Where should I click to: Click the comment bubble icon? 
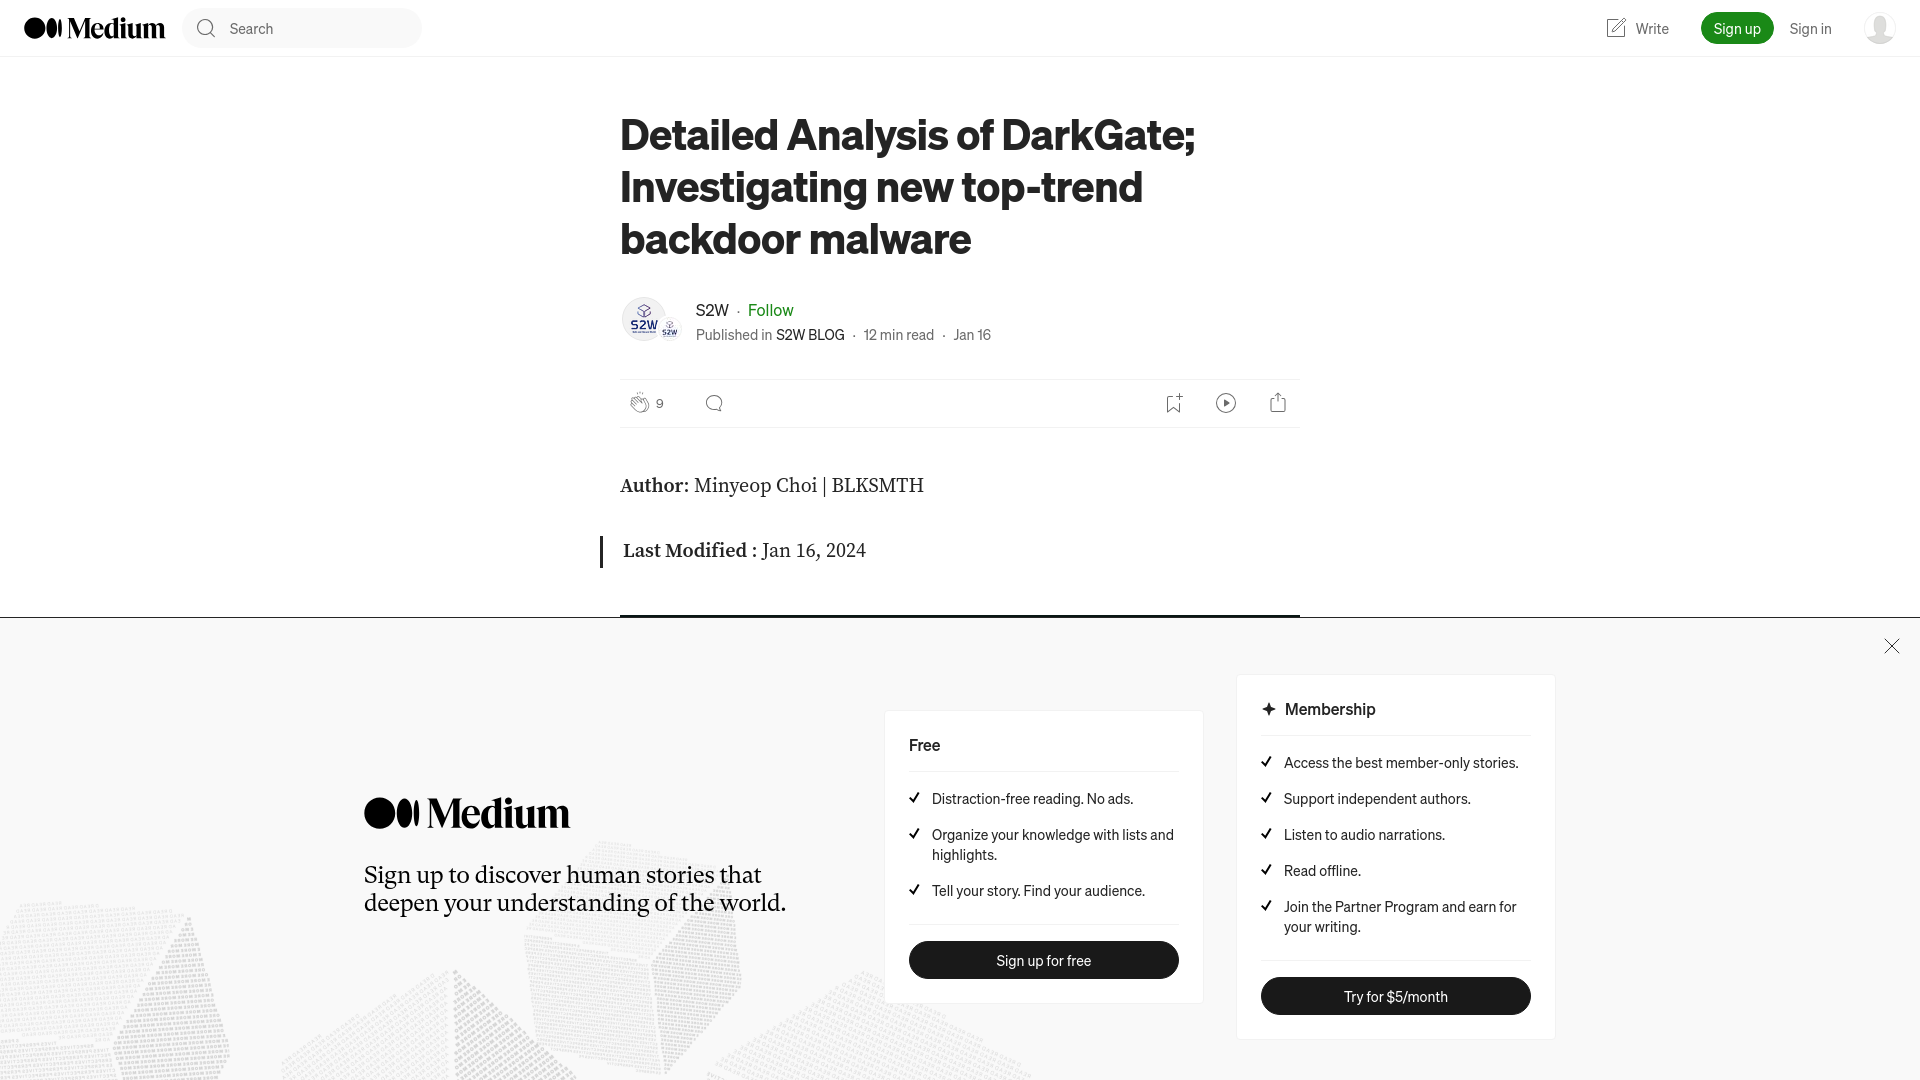click(x=713, y=404)
